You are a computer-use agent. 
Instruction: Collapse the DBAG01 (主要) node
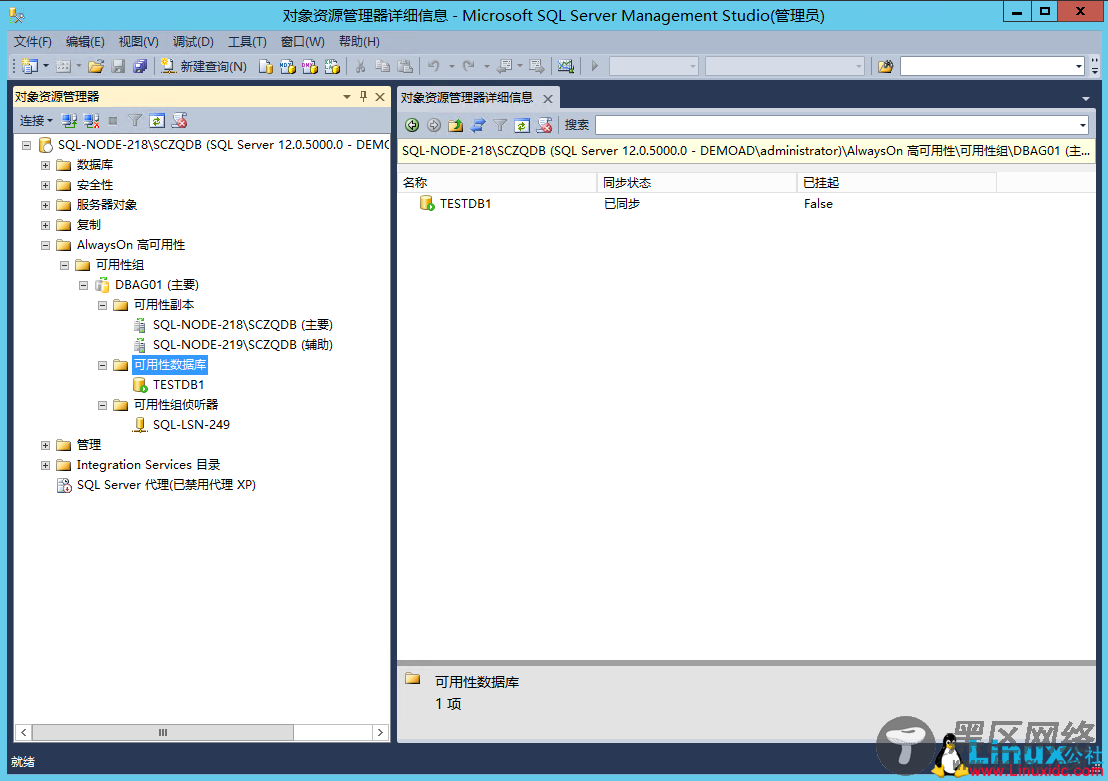[x=83, y=285]
